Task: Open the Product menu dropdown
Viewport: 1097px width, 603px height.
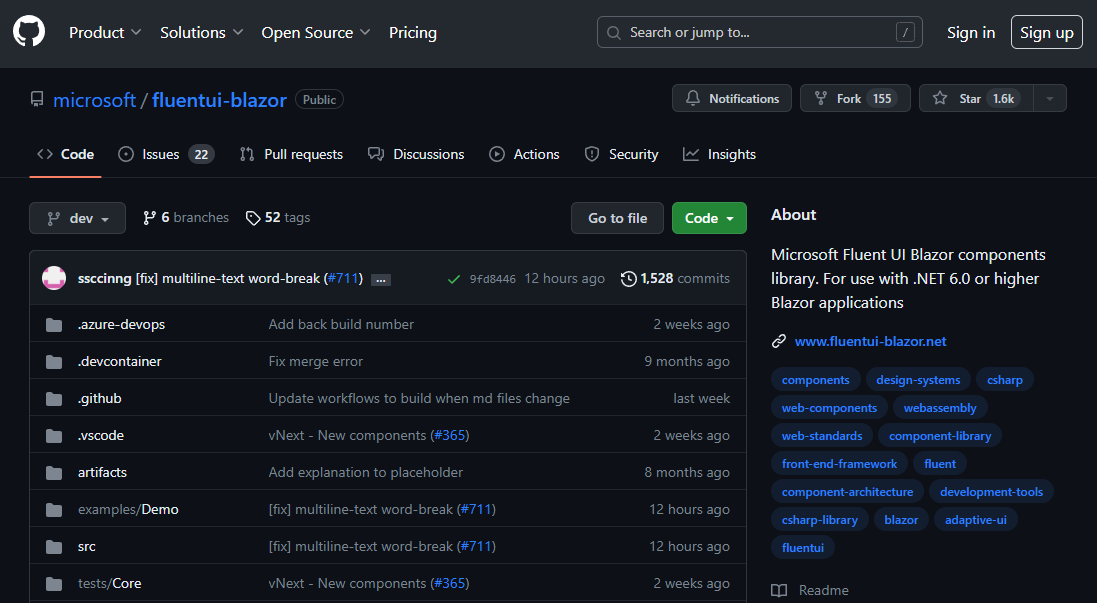Action: click(x=105, y=32)
